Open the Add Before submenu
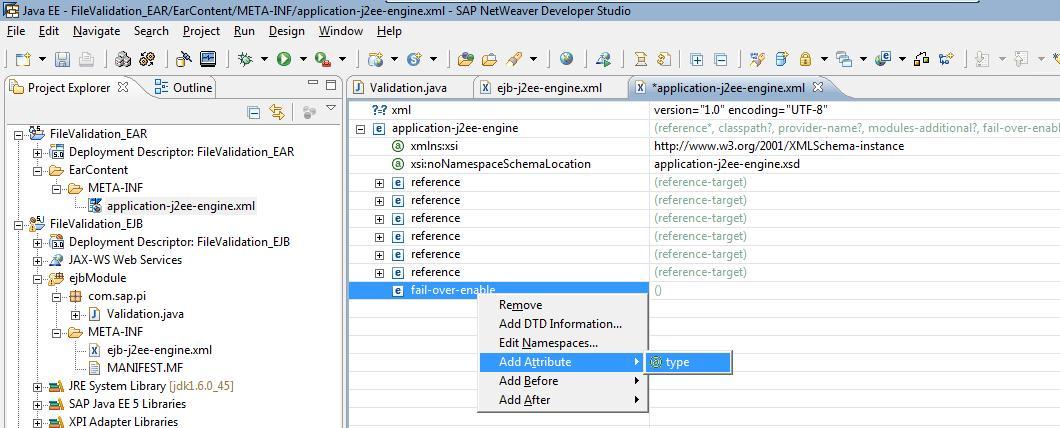 (x=562, y=381)
